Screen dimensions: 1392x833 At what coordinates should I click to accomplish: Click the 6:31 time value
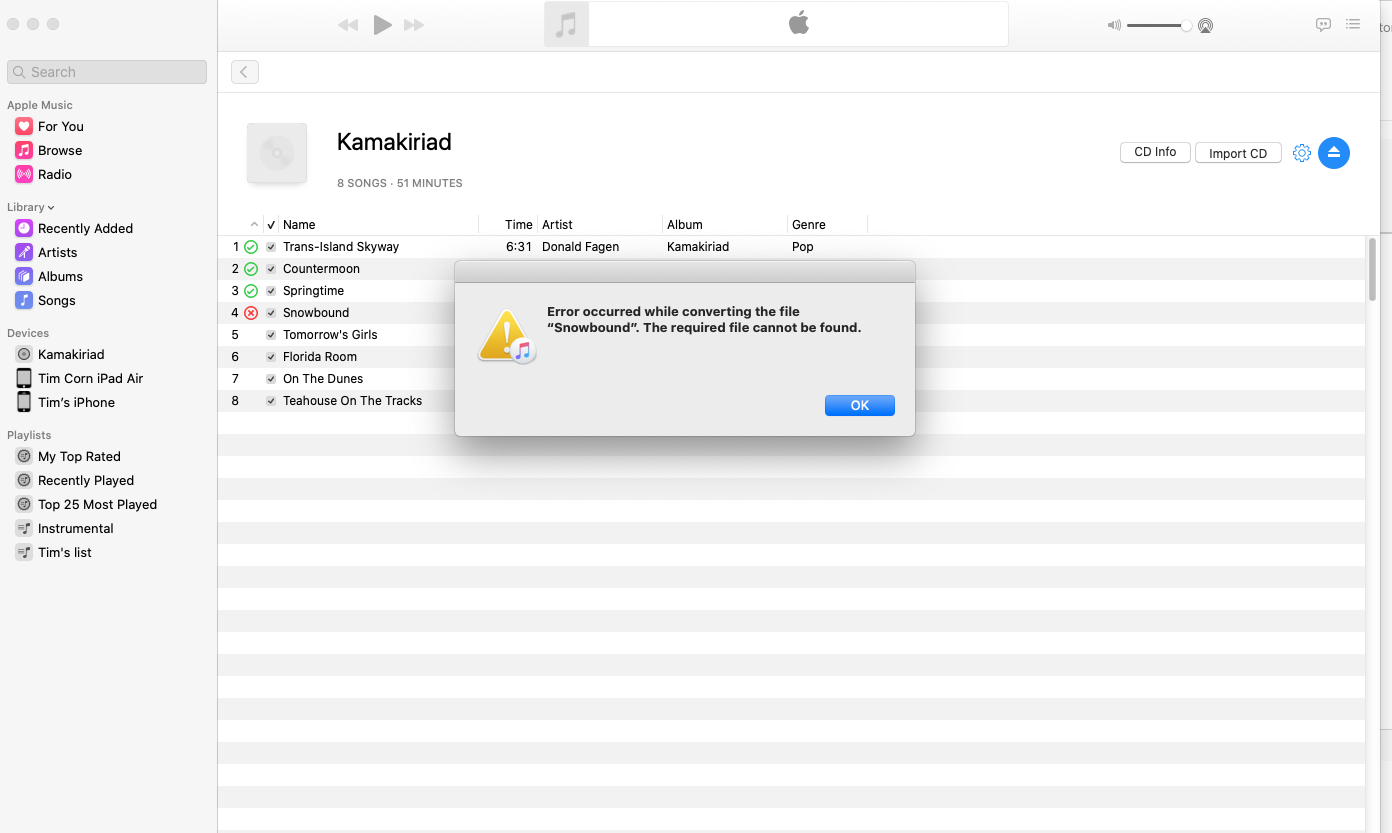(519, 247)
